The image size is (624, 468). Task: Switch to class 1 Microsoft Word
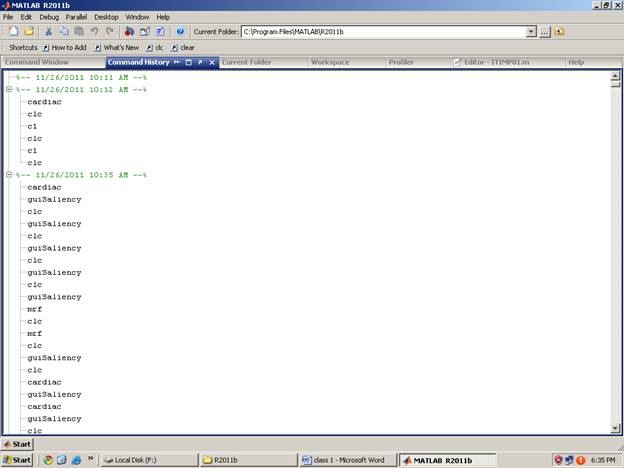348,460
